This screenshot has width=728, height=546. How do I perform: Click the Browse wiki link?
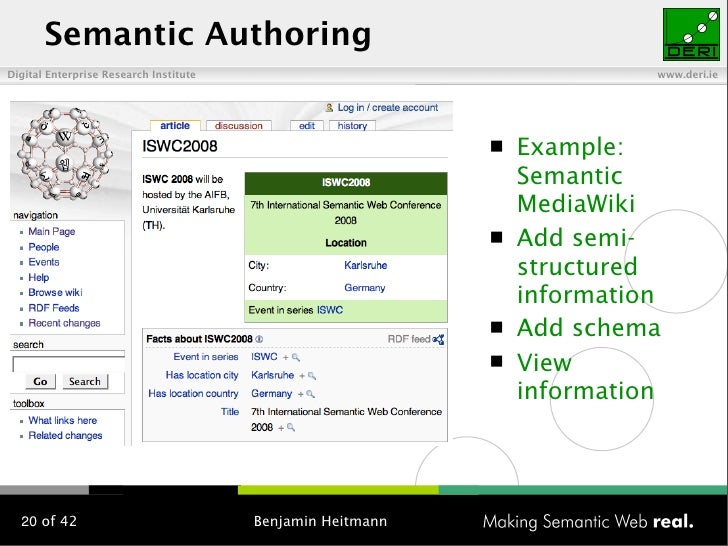55,292
